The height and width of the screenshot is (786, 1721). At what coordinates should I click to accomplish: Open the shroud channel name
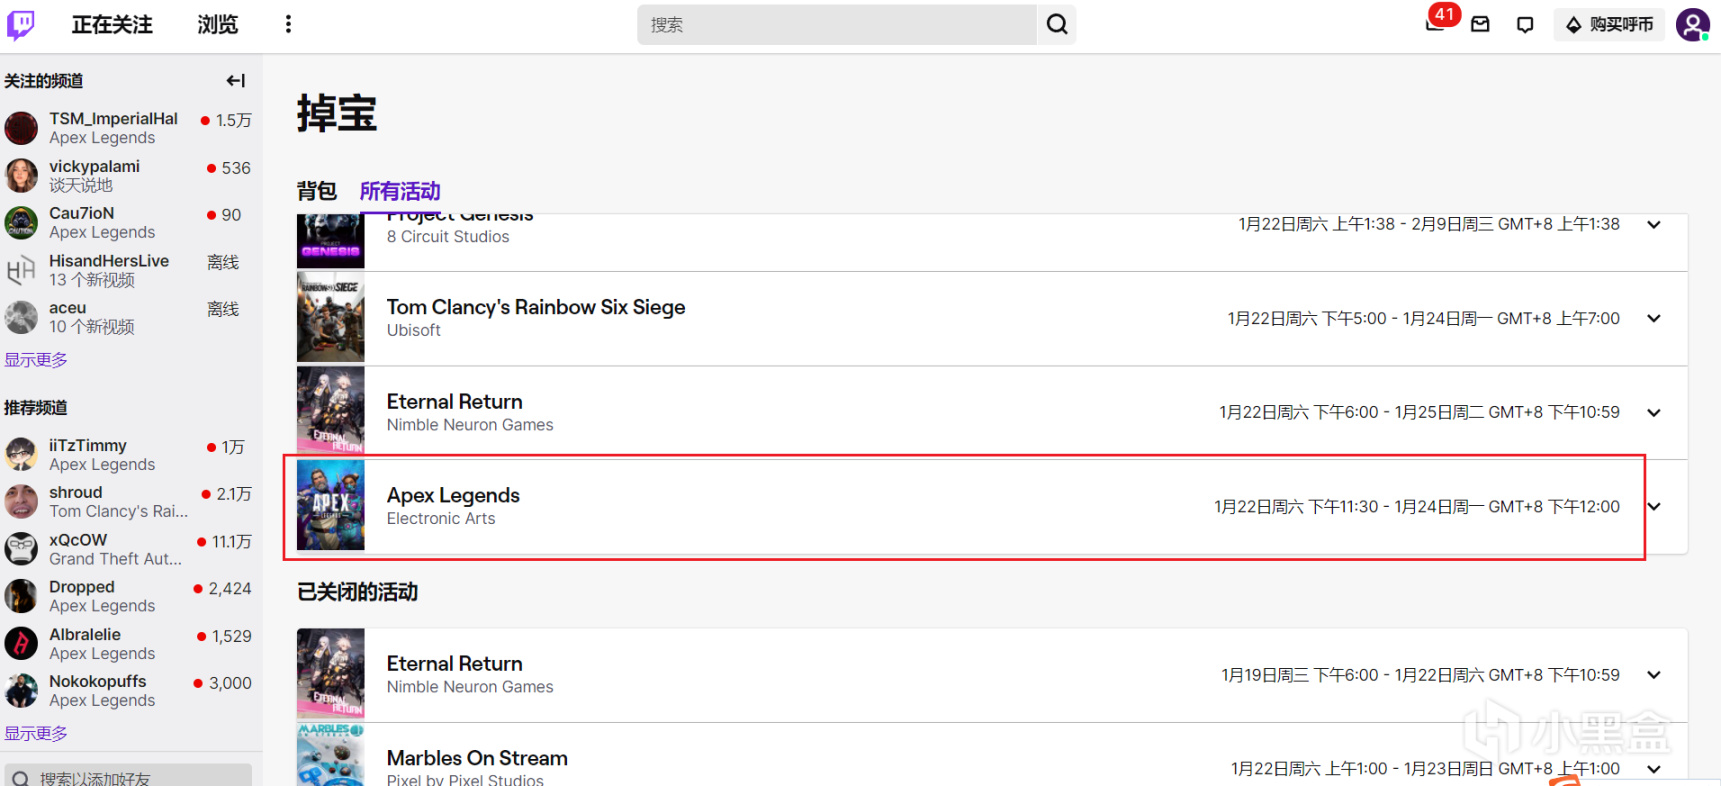(x=76, y=492)
